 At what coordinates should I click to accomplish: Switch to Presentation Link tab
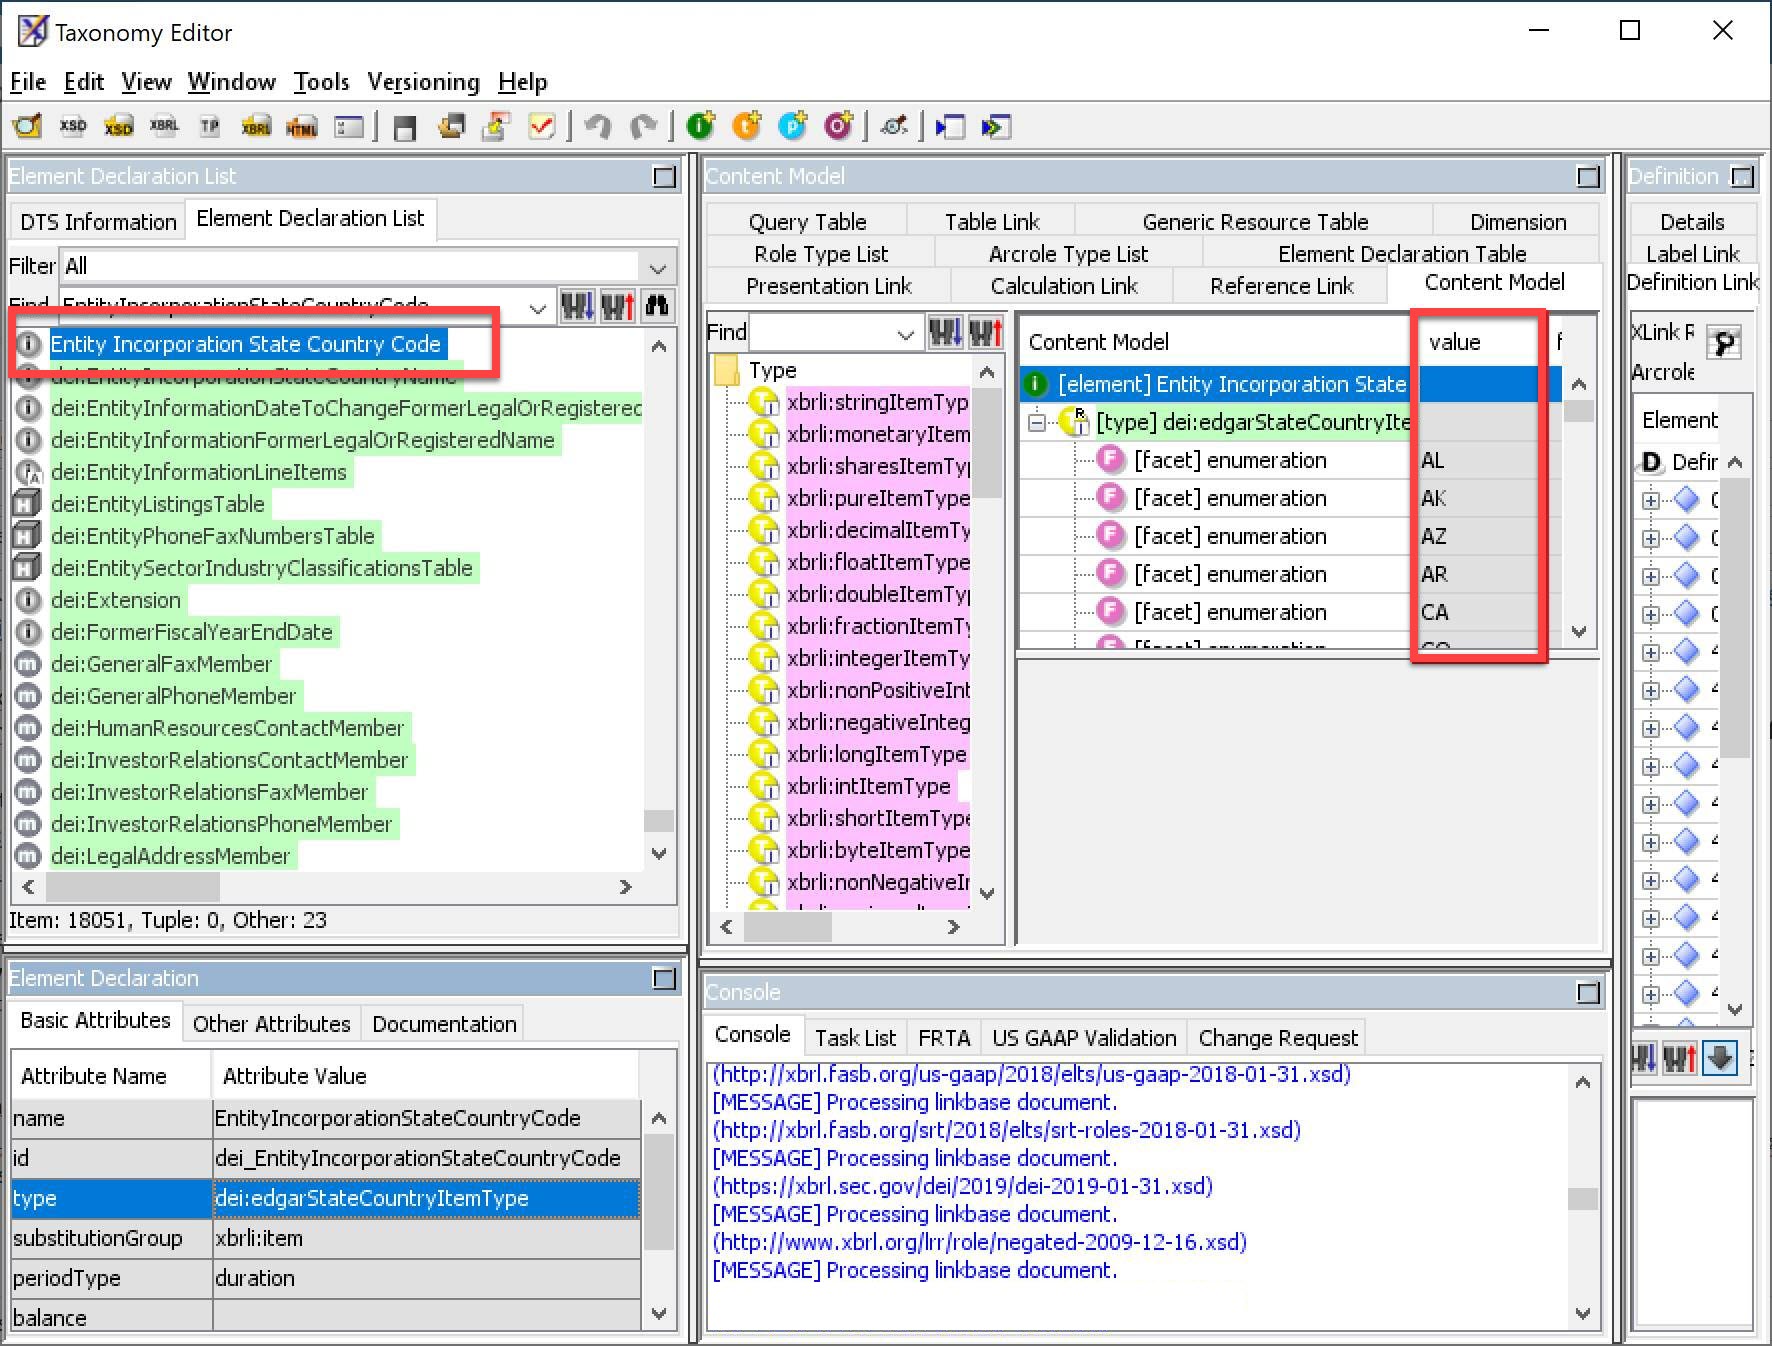(829, 286)
